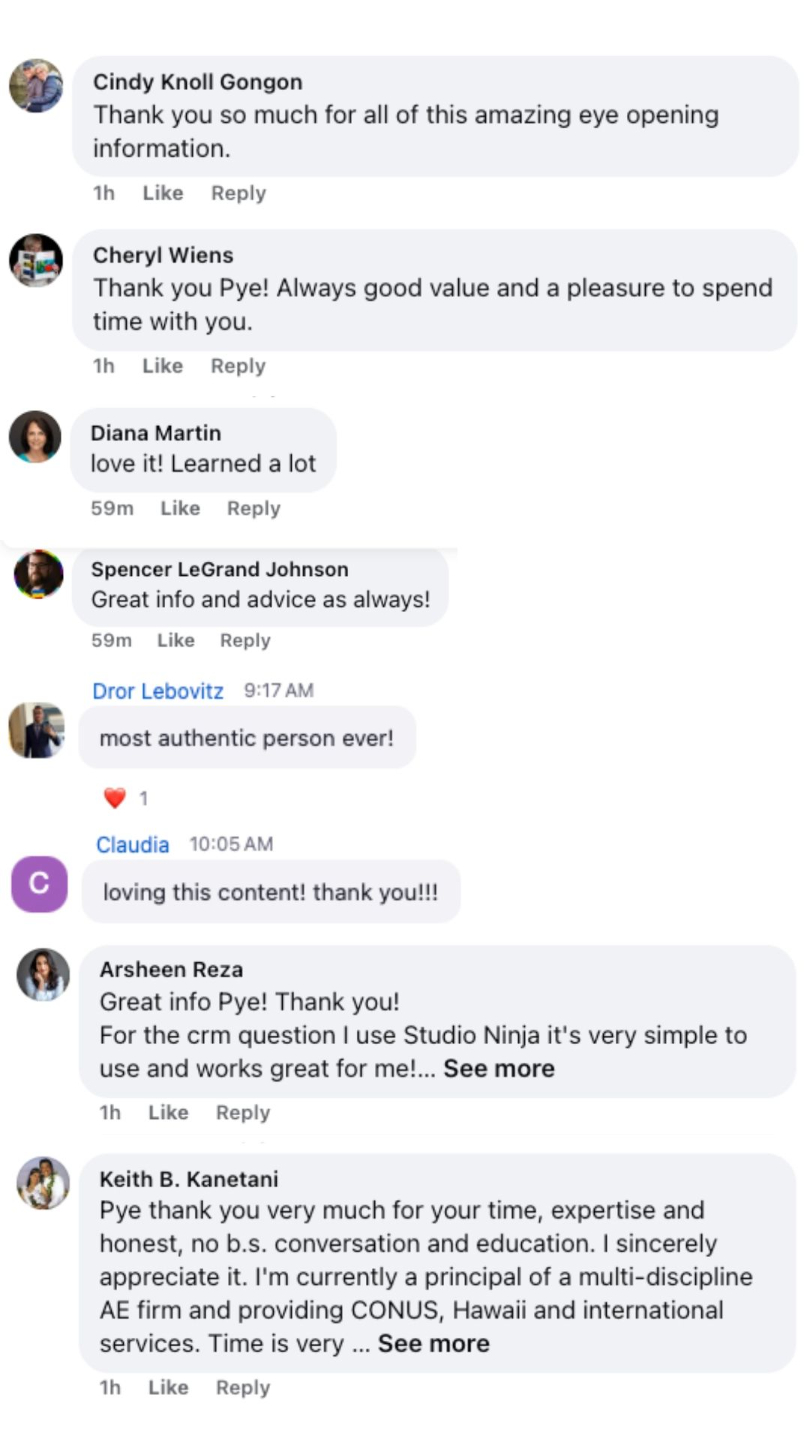Open the Arsheen Reza name link

[x=171, y=969]
